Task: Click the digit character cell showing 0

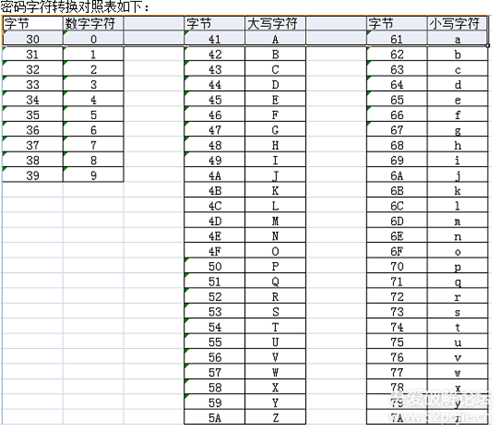Action: tap(93, 39)
